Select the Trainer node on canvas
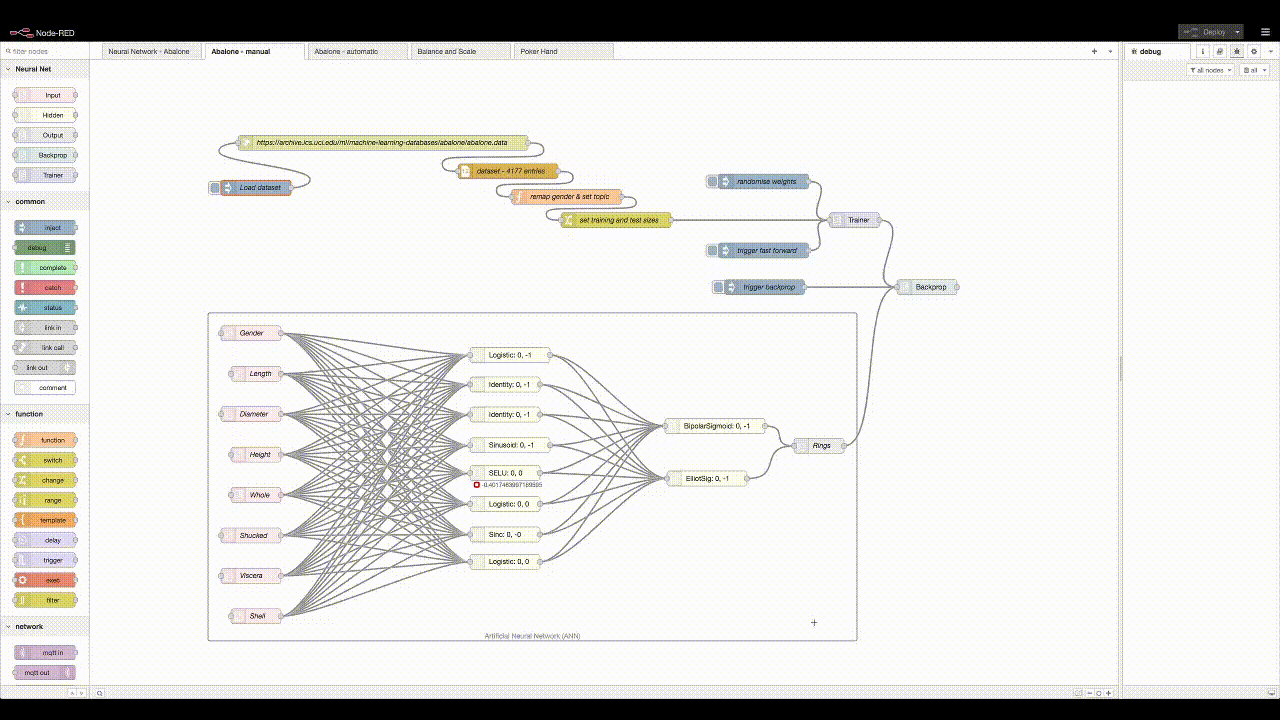 [854, 220]
